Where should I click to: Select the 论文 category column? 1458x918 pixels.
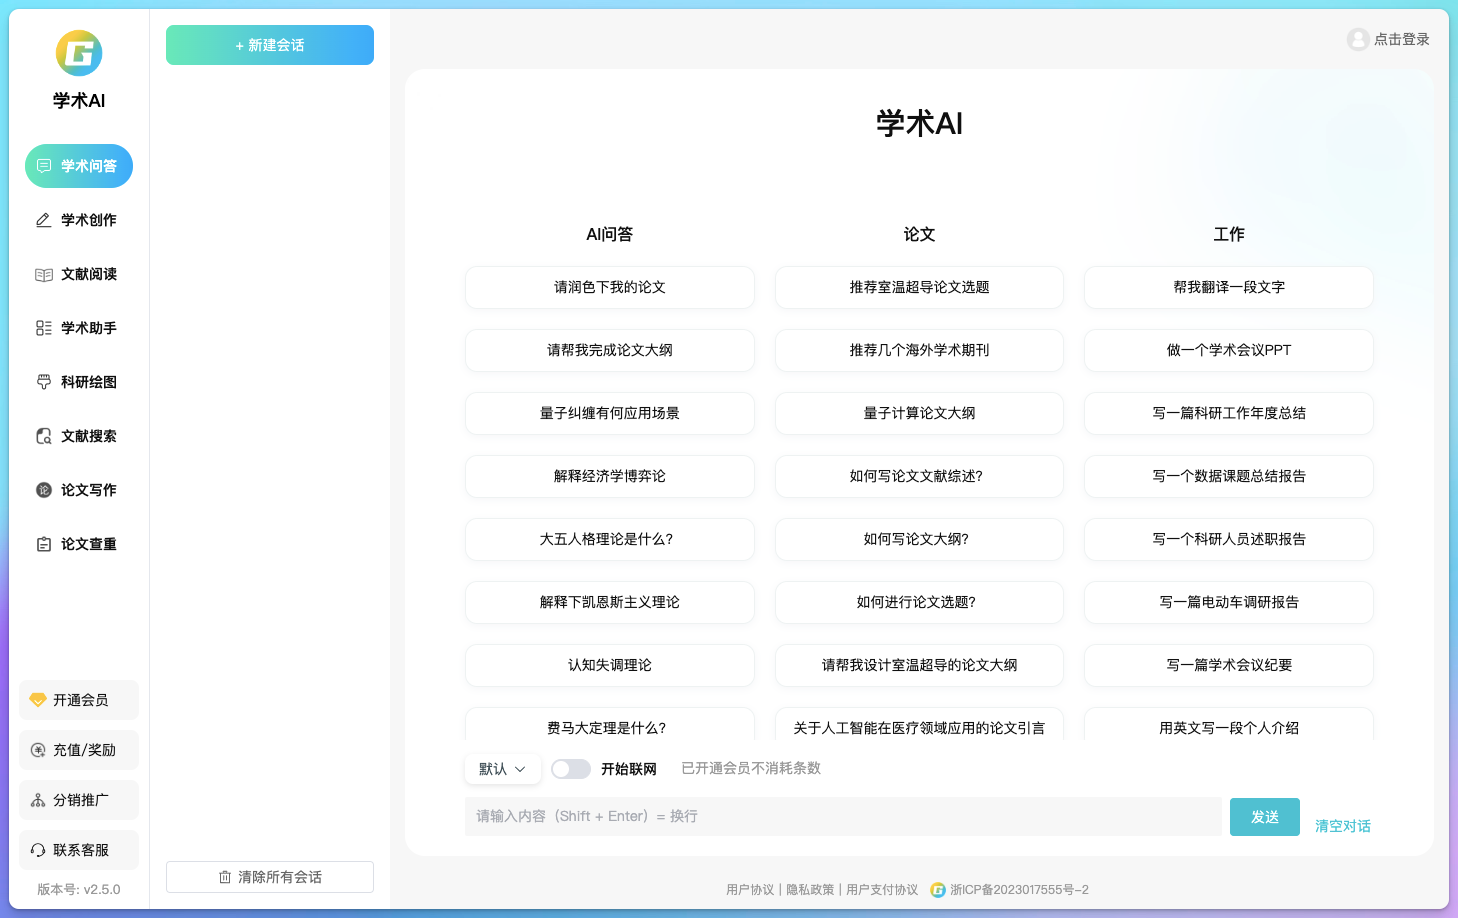click(918, 234)
